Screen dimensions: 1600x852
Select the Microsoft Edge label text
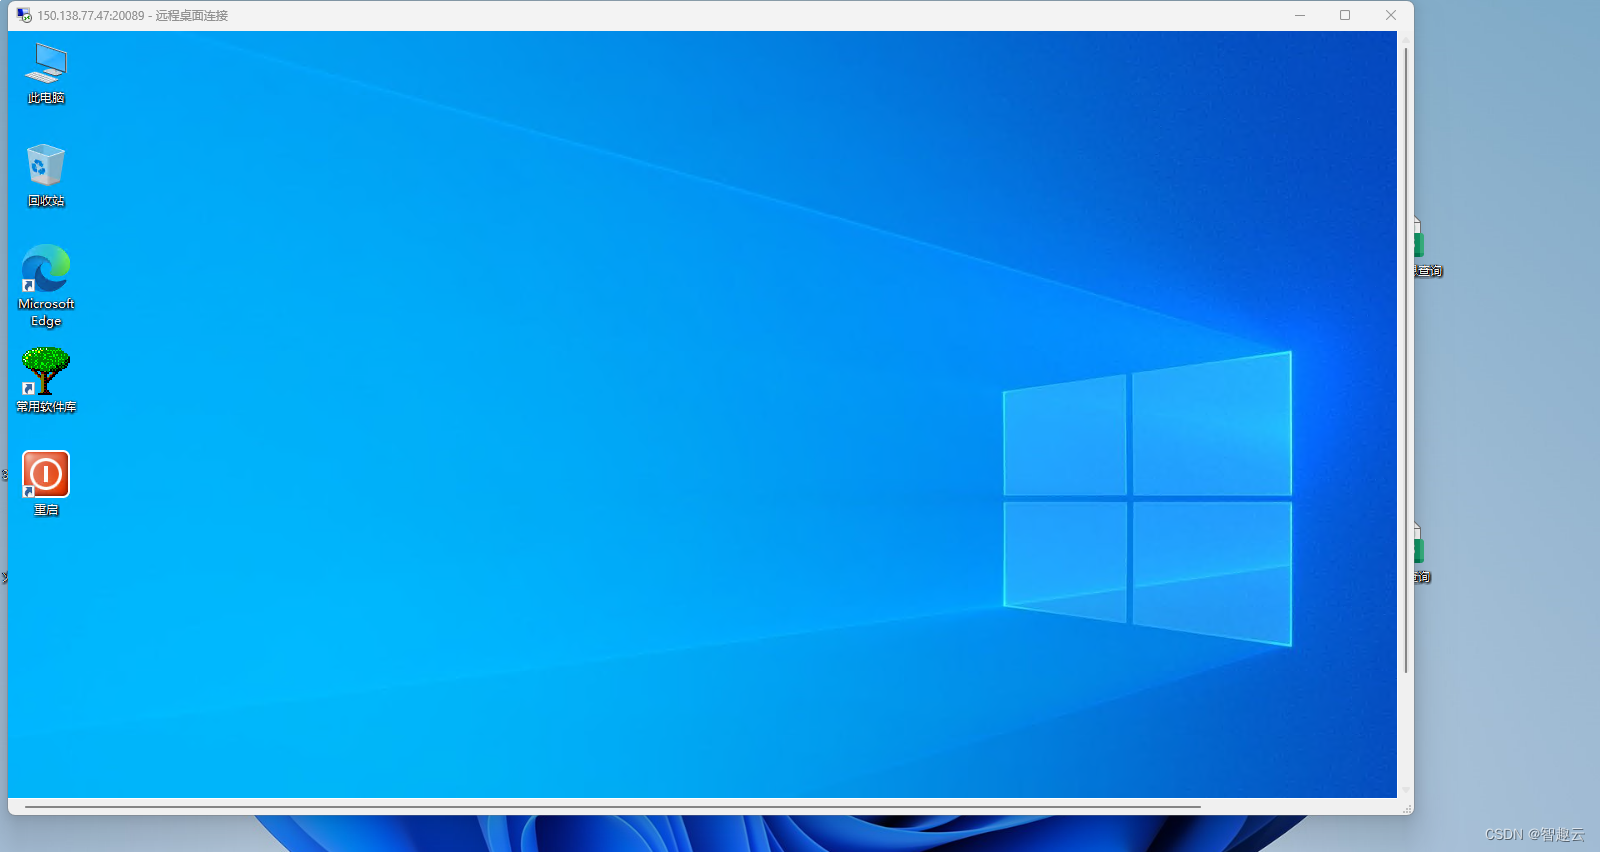(x=46, y=312)
